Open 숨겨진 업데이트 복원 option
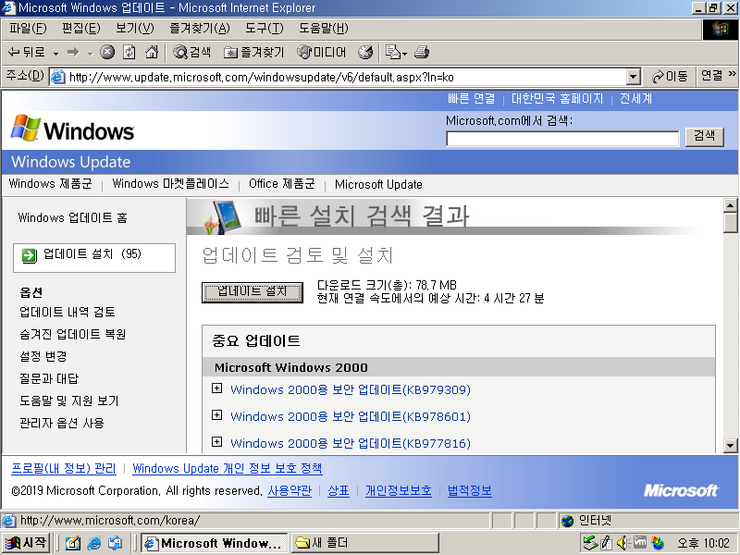 (73, 334)
